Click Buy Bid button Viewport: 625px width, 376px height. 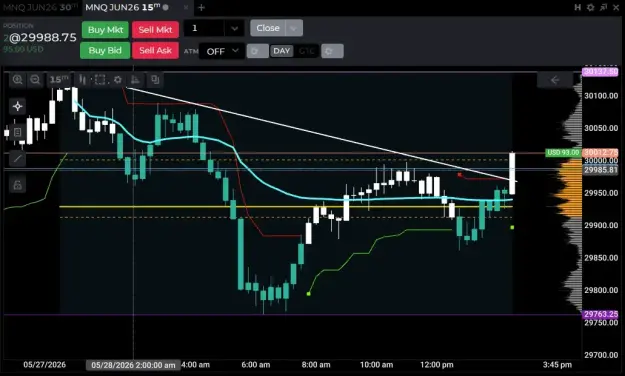pos(105,51)
